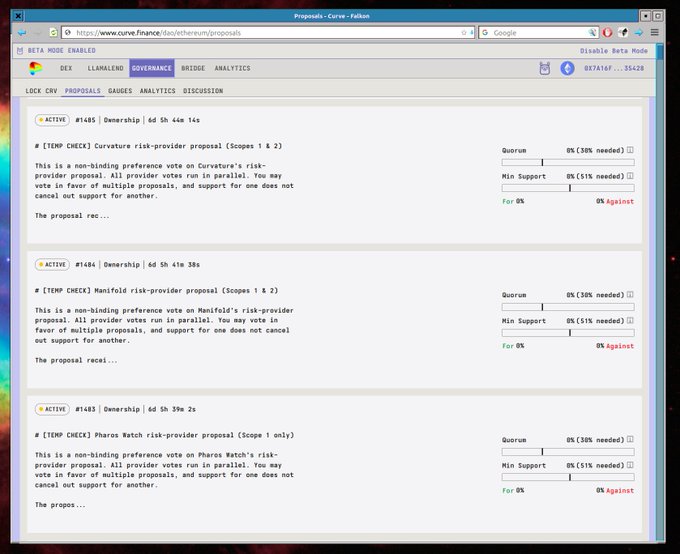Click the blue arrow toolbar icon
680x554 pixels.
[639, 33]
